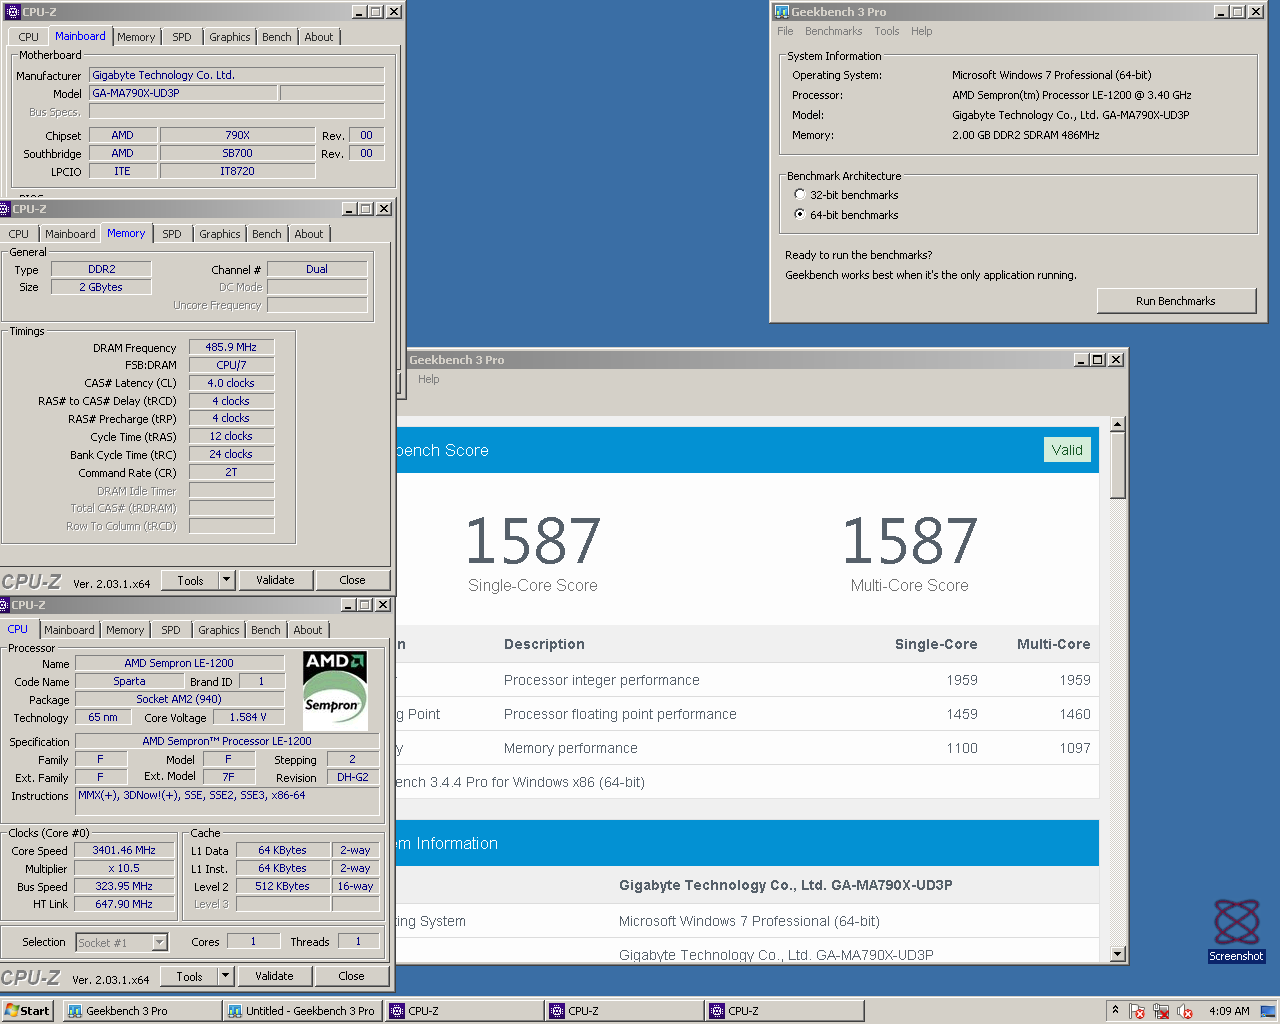Click the Core Voltage 1.584 V value
1280x1024 pixels.
tap(248, 717)
